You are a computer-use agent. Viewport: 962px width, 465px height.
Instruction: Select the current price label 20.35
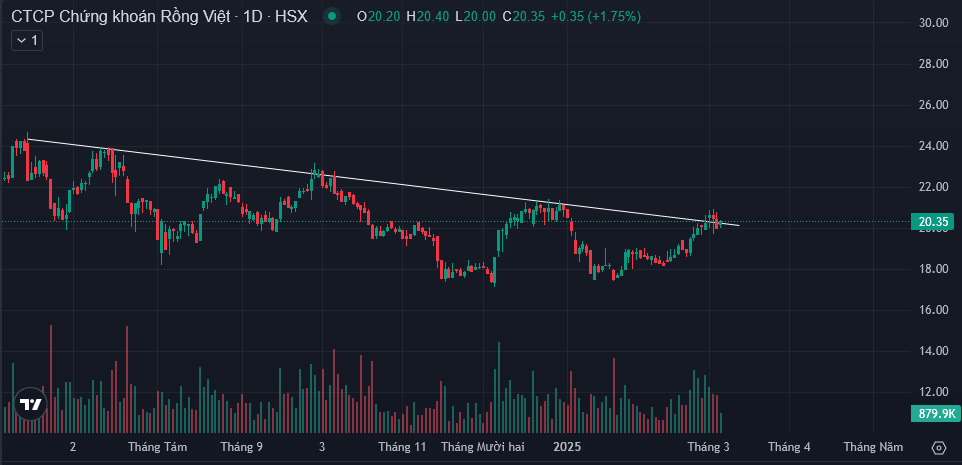tap(933, 221)
